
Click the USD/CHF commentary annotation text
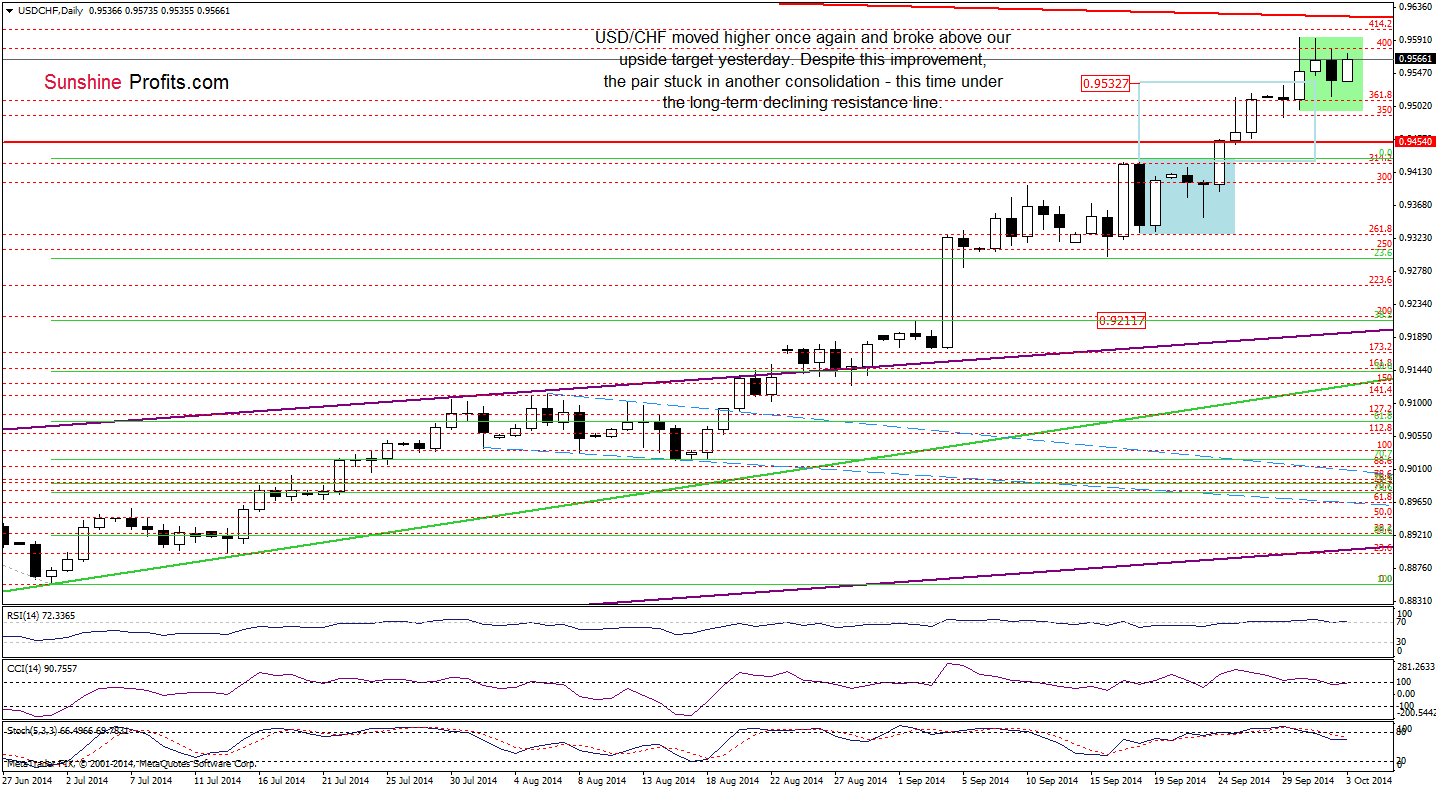tap(802, 70)
